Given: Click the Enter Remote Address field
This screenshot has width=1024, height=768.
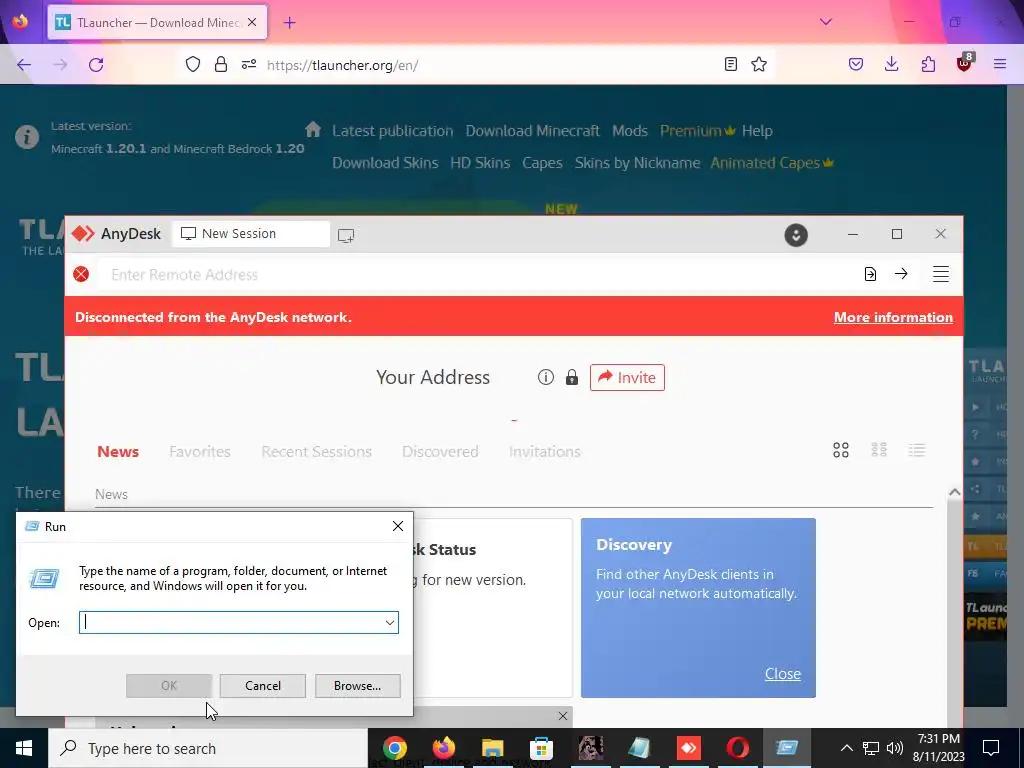Looking at the screenshot, I should 477,274.
